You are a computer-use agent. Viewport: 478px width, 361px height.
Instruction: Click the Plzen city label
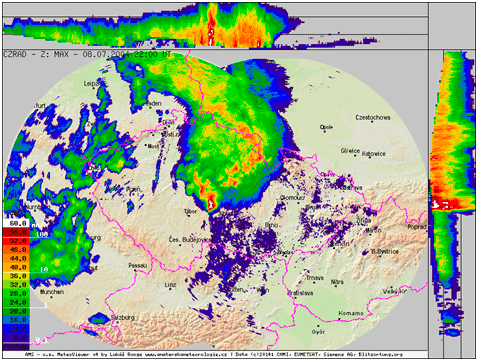(x=133, y=189)
